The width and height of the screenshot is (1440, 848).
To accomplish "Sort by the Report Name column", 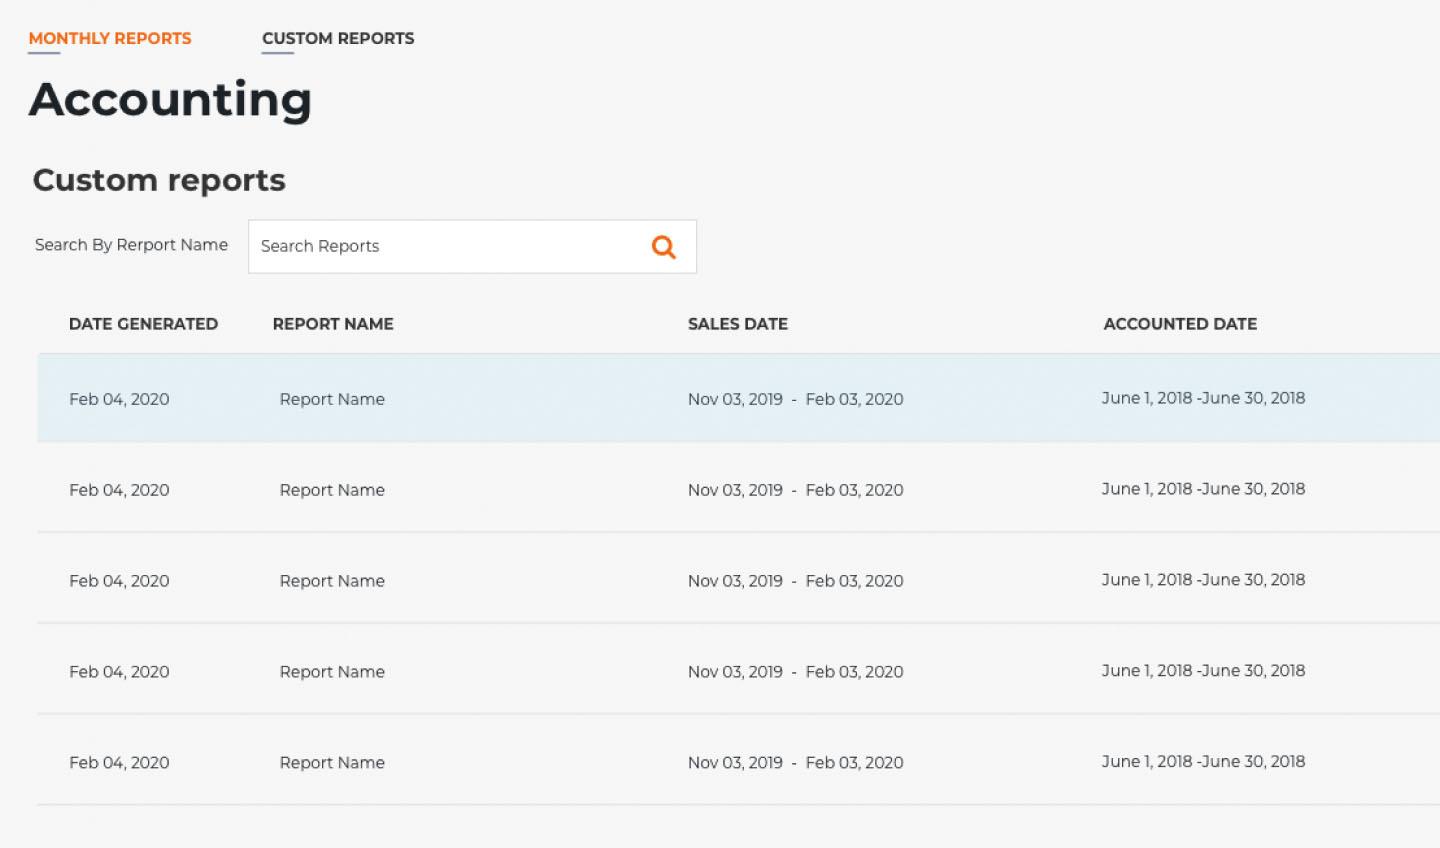I will [332, 323].
